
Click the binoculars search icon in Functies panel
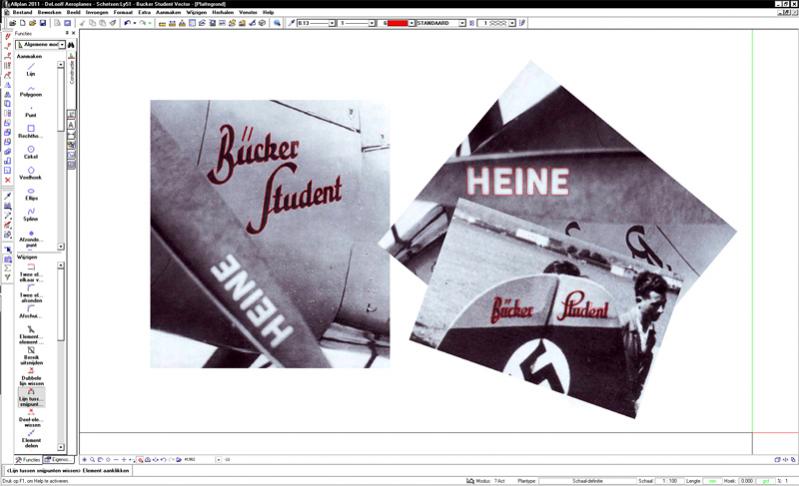pos(71,45)
